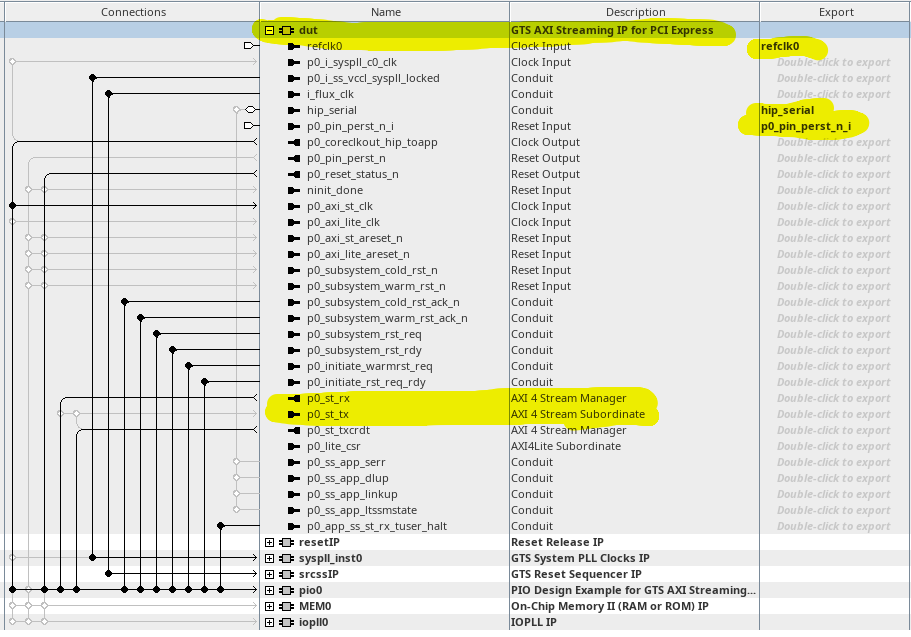Click export placeholder for p0_lite_csr row
This screenshot has width=911, height=637.
tap(833, 446)
